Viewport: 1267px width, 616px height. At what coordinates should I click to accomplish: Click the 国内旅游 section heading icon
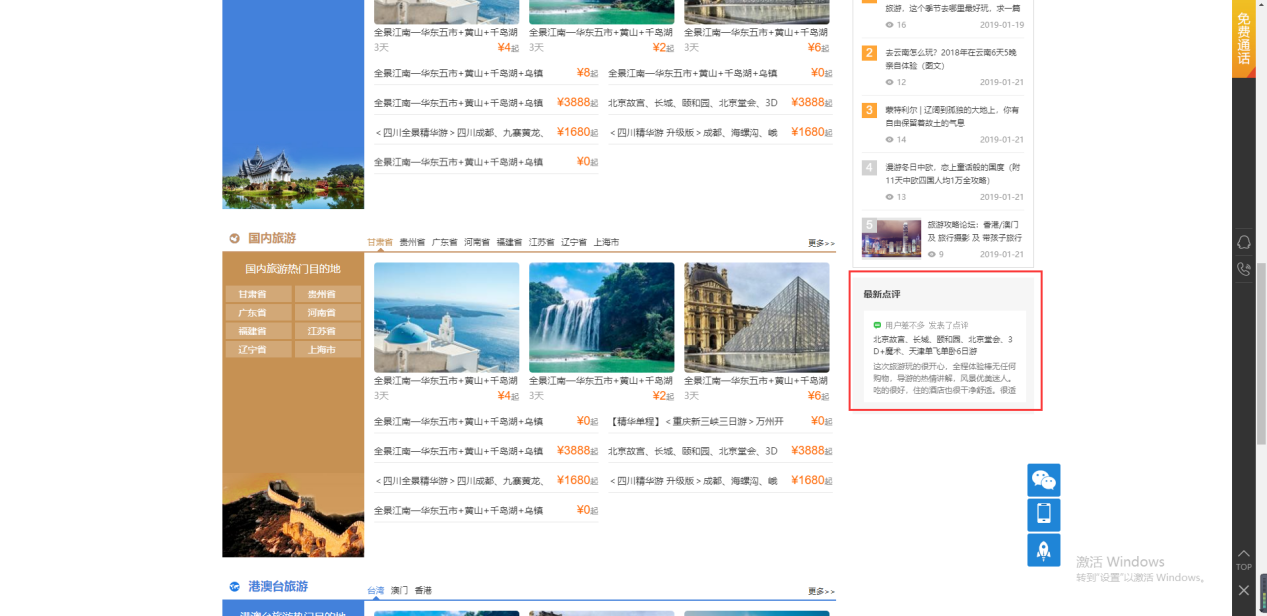click(x=234, y=239)
